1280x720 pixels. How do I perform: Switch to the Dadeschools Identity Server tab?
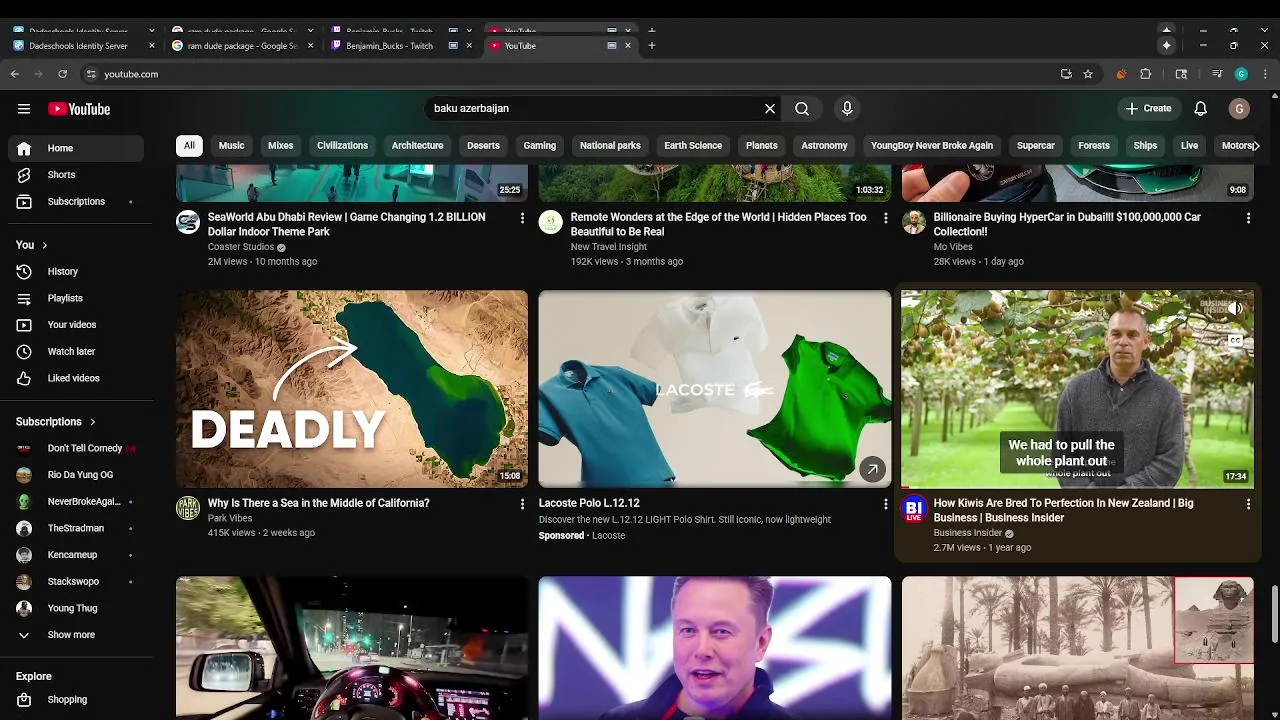[78, 45]
